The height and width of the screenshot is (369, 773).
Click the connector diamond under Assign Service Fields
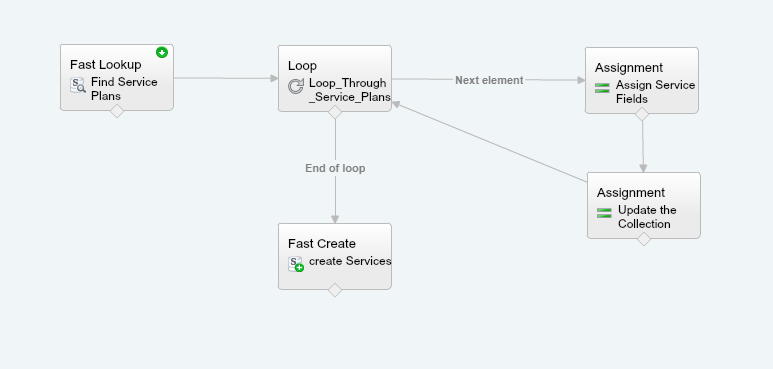(x=642, y=114)
